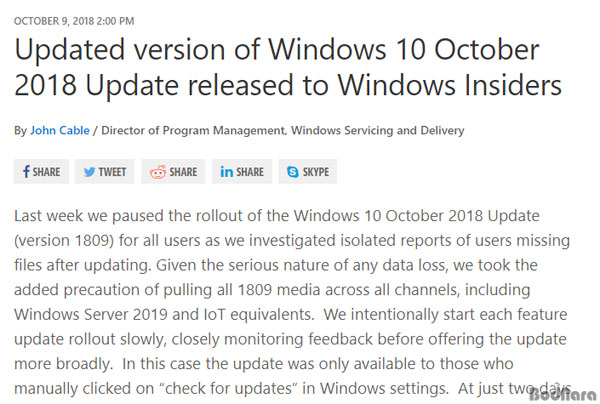The height and width of the screenshot is (404, 600).
Task: Click the October 9, 2018 date stamp
Action: 74,21
